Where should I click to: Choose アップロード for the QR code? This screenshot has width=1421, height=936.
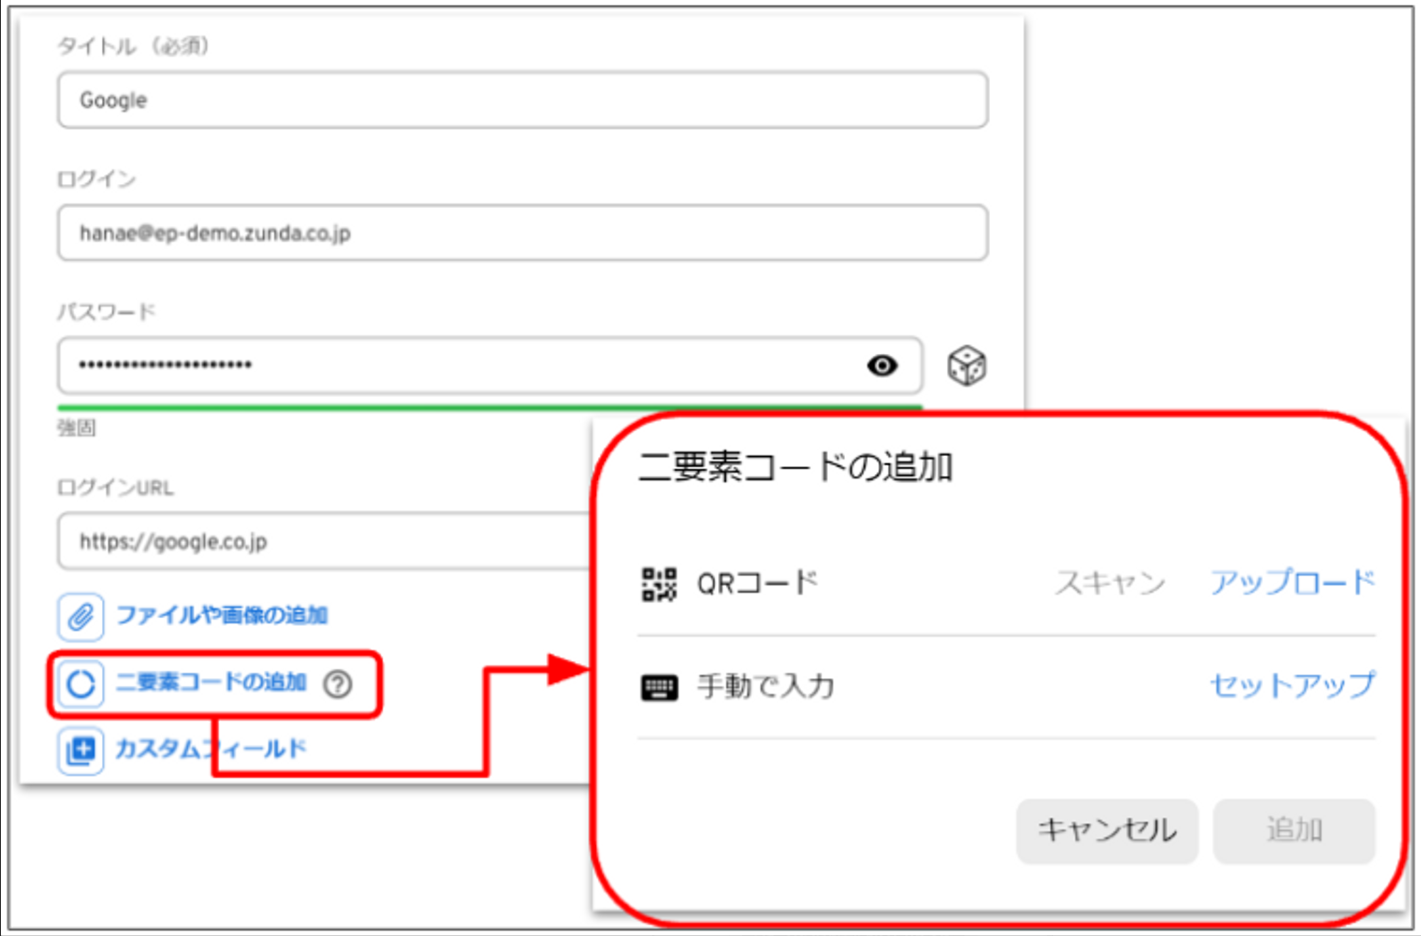coord(1293,583)
